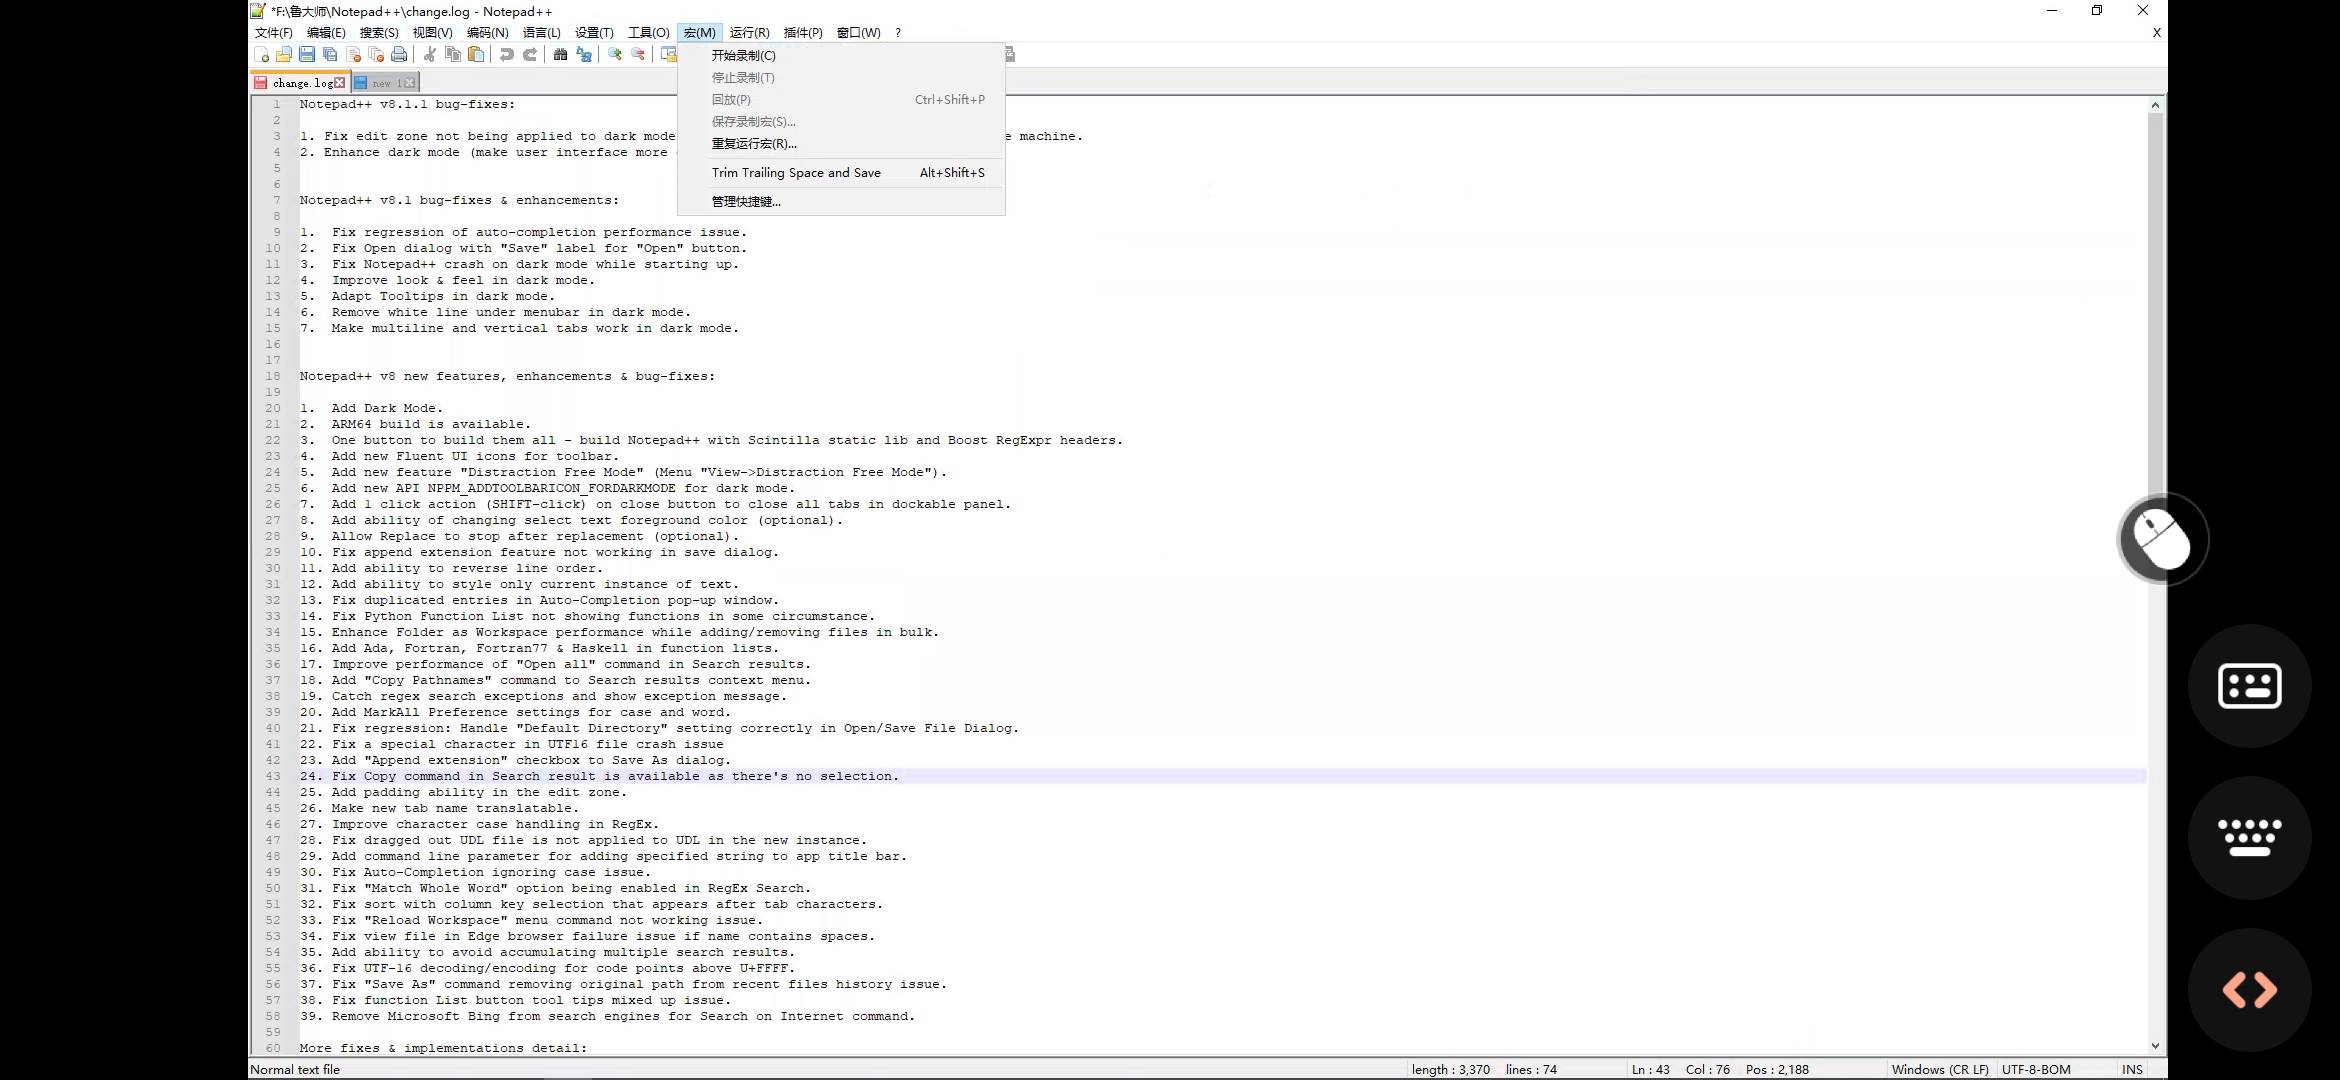
Task: Click the New file toolbar icon
Action: coord(262,55)
